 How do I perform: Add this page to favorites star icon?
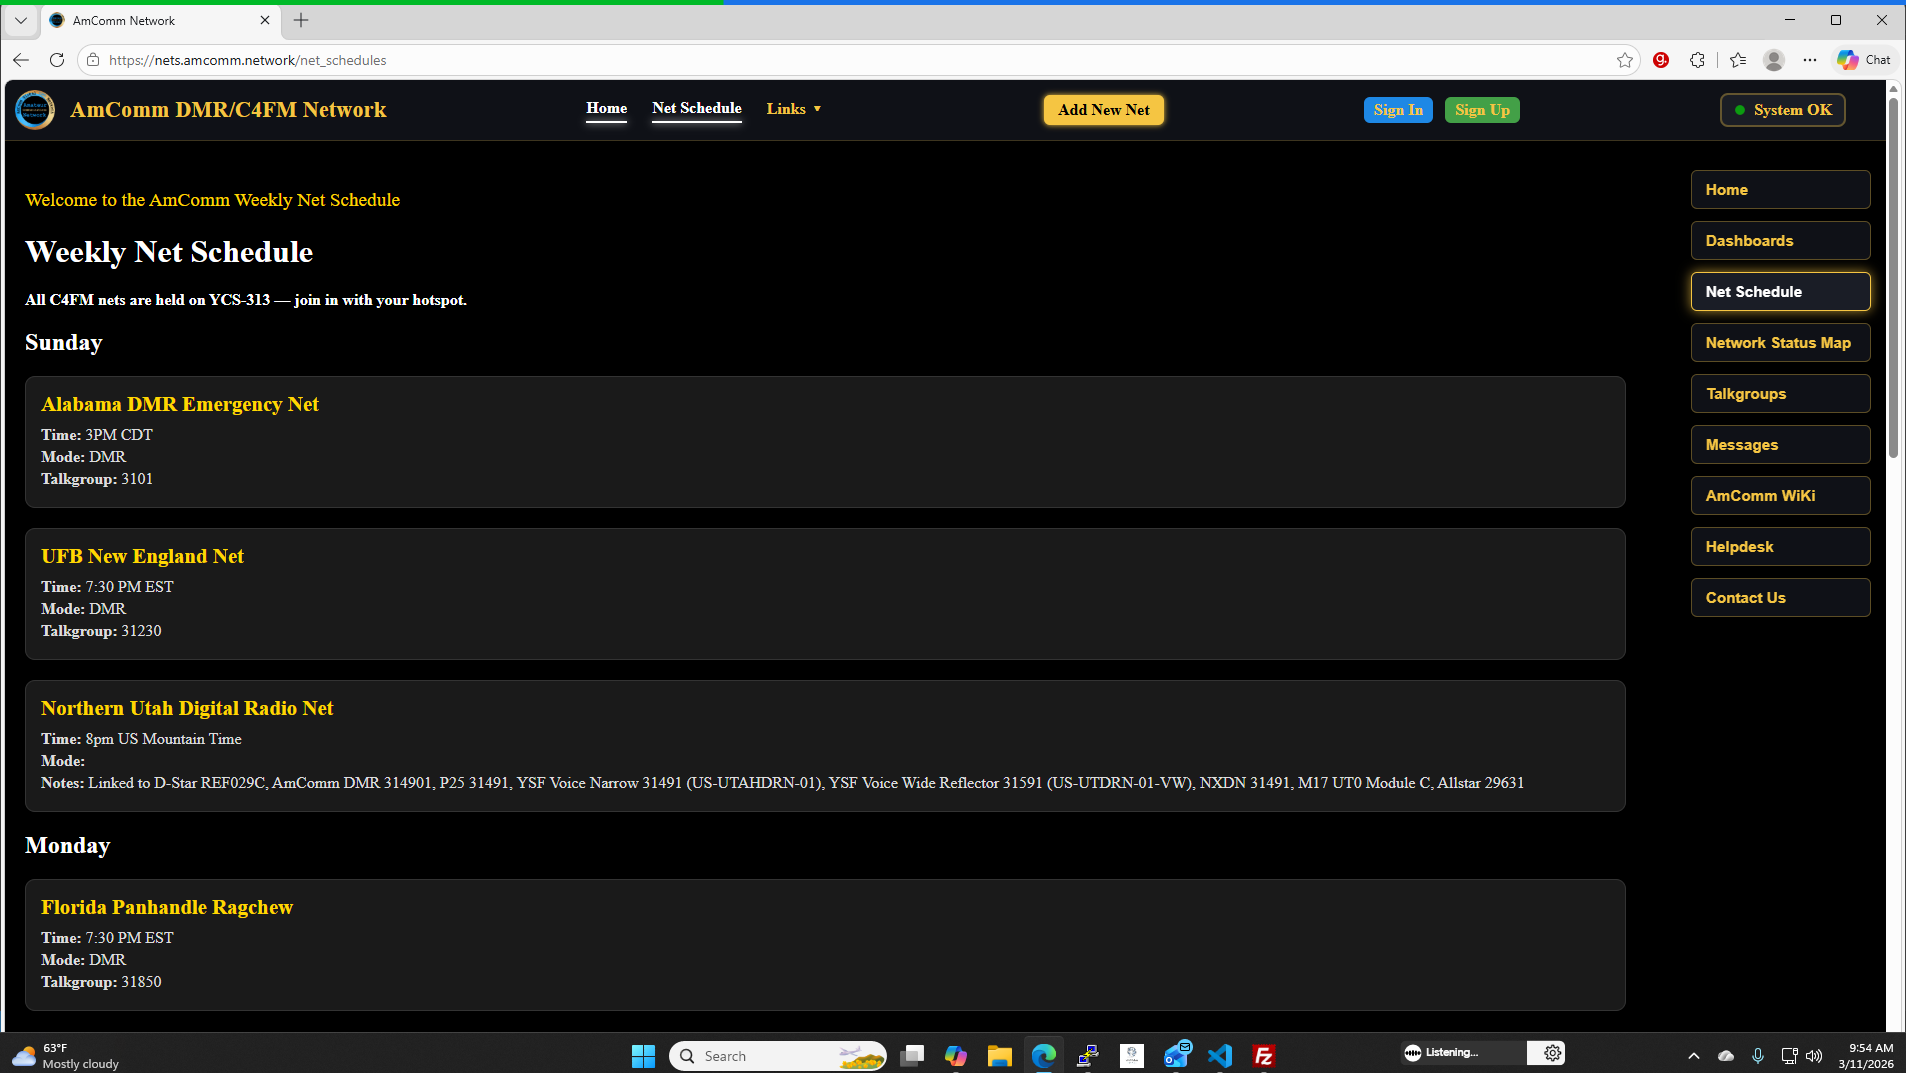pos(1624,60)
